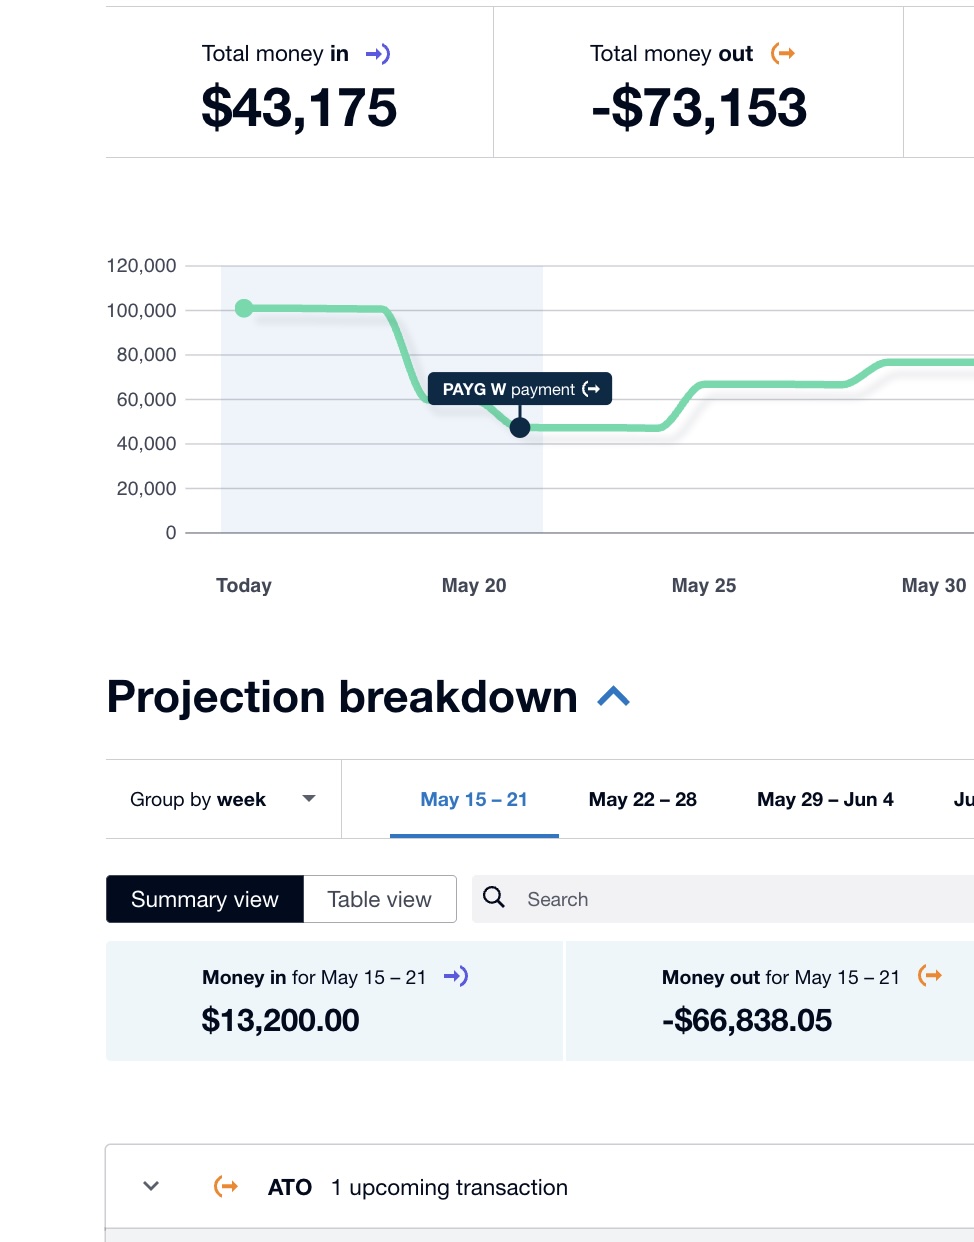Click the May 30 axis label
The width and height of the screenshot is (974, 1242).
coord(934,585)
